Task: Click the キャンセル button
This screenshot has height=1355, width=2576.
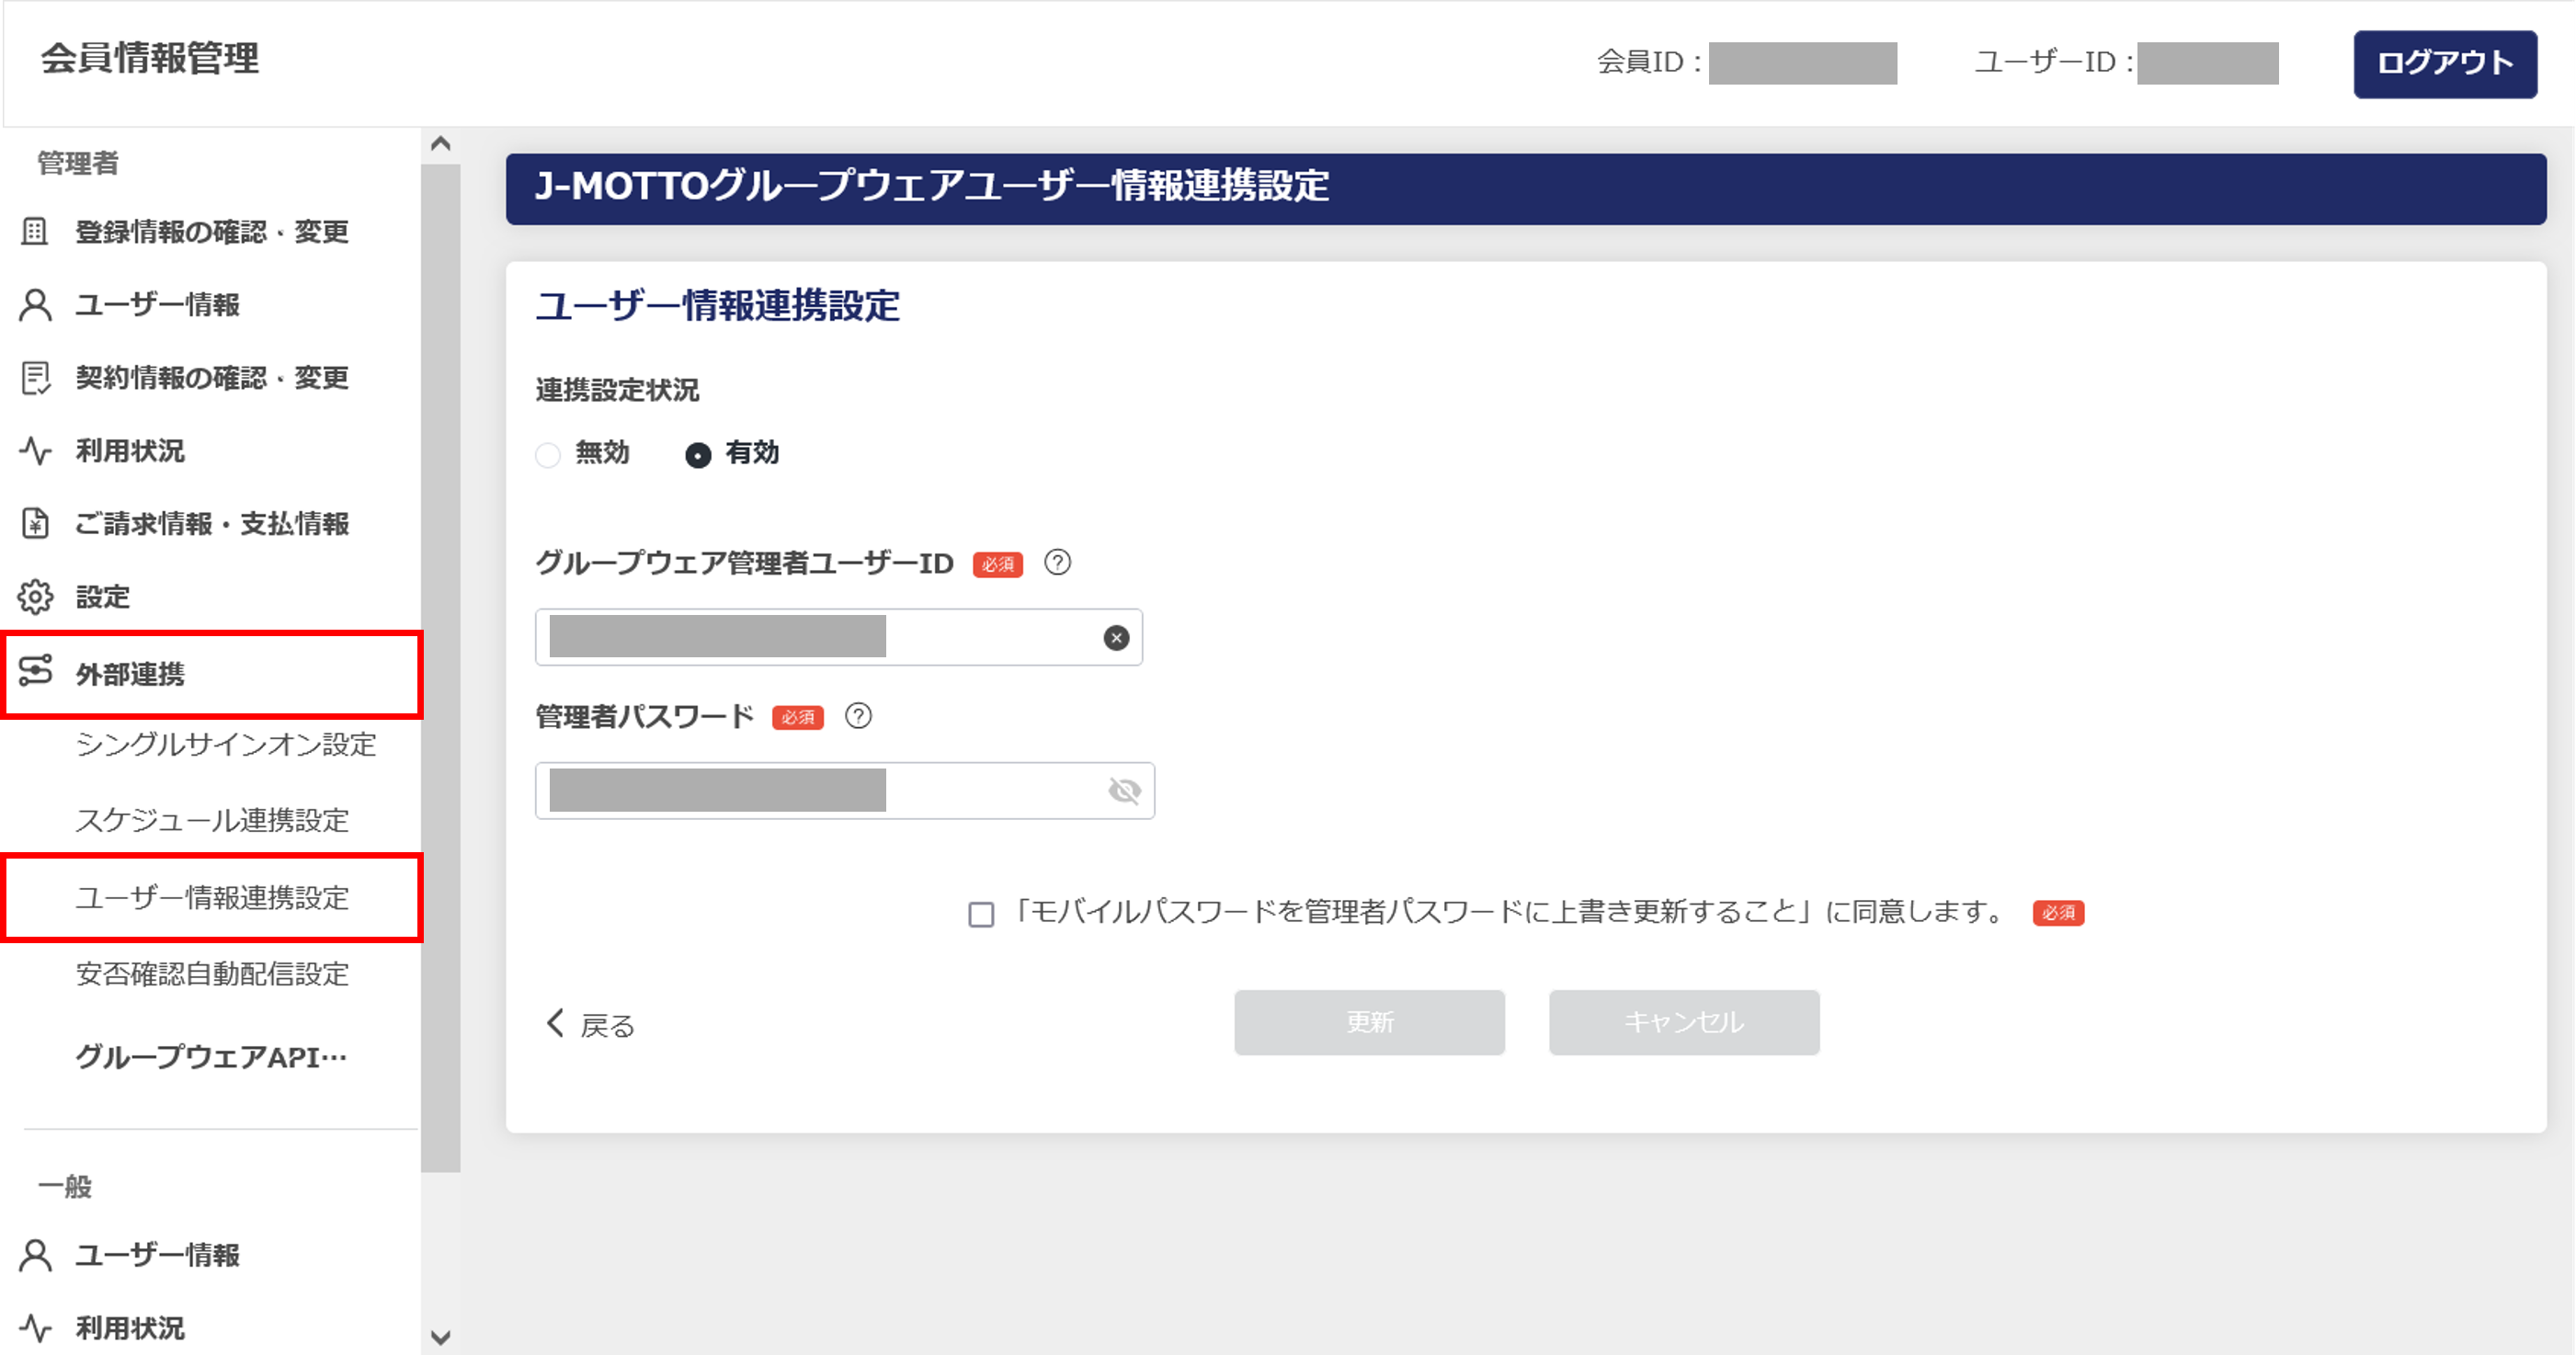Action: [x=1684, y=1022]
